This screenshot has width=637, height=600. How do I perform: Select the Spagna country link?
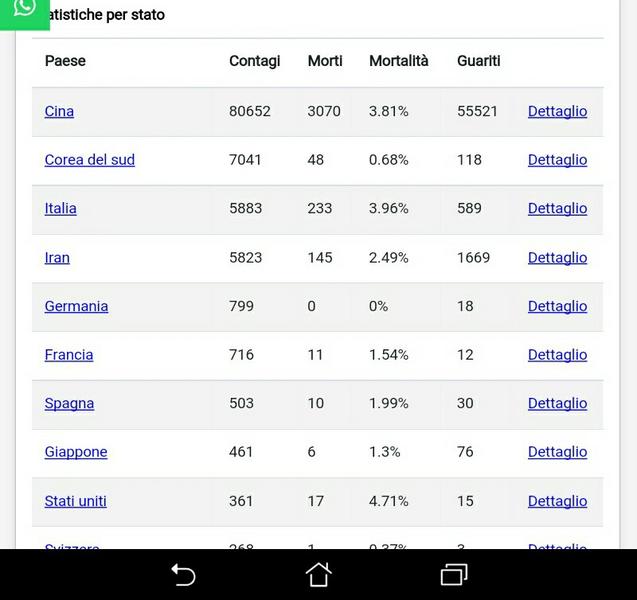click(x=69, y=403)
